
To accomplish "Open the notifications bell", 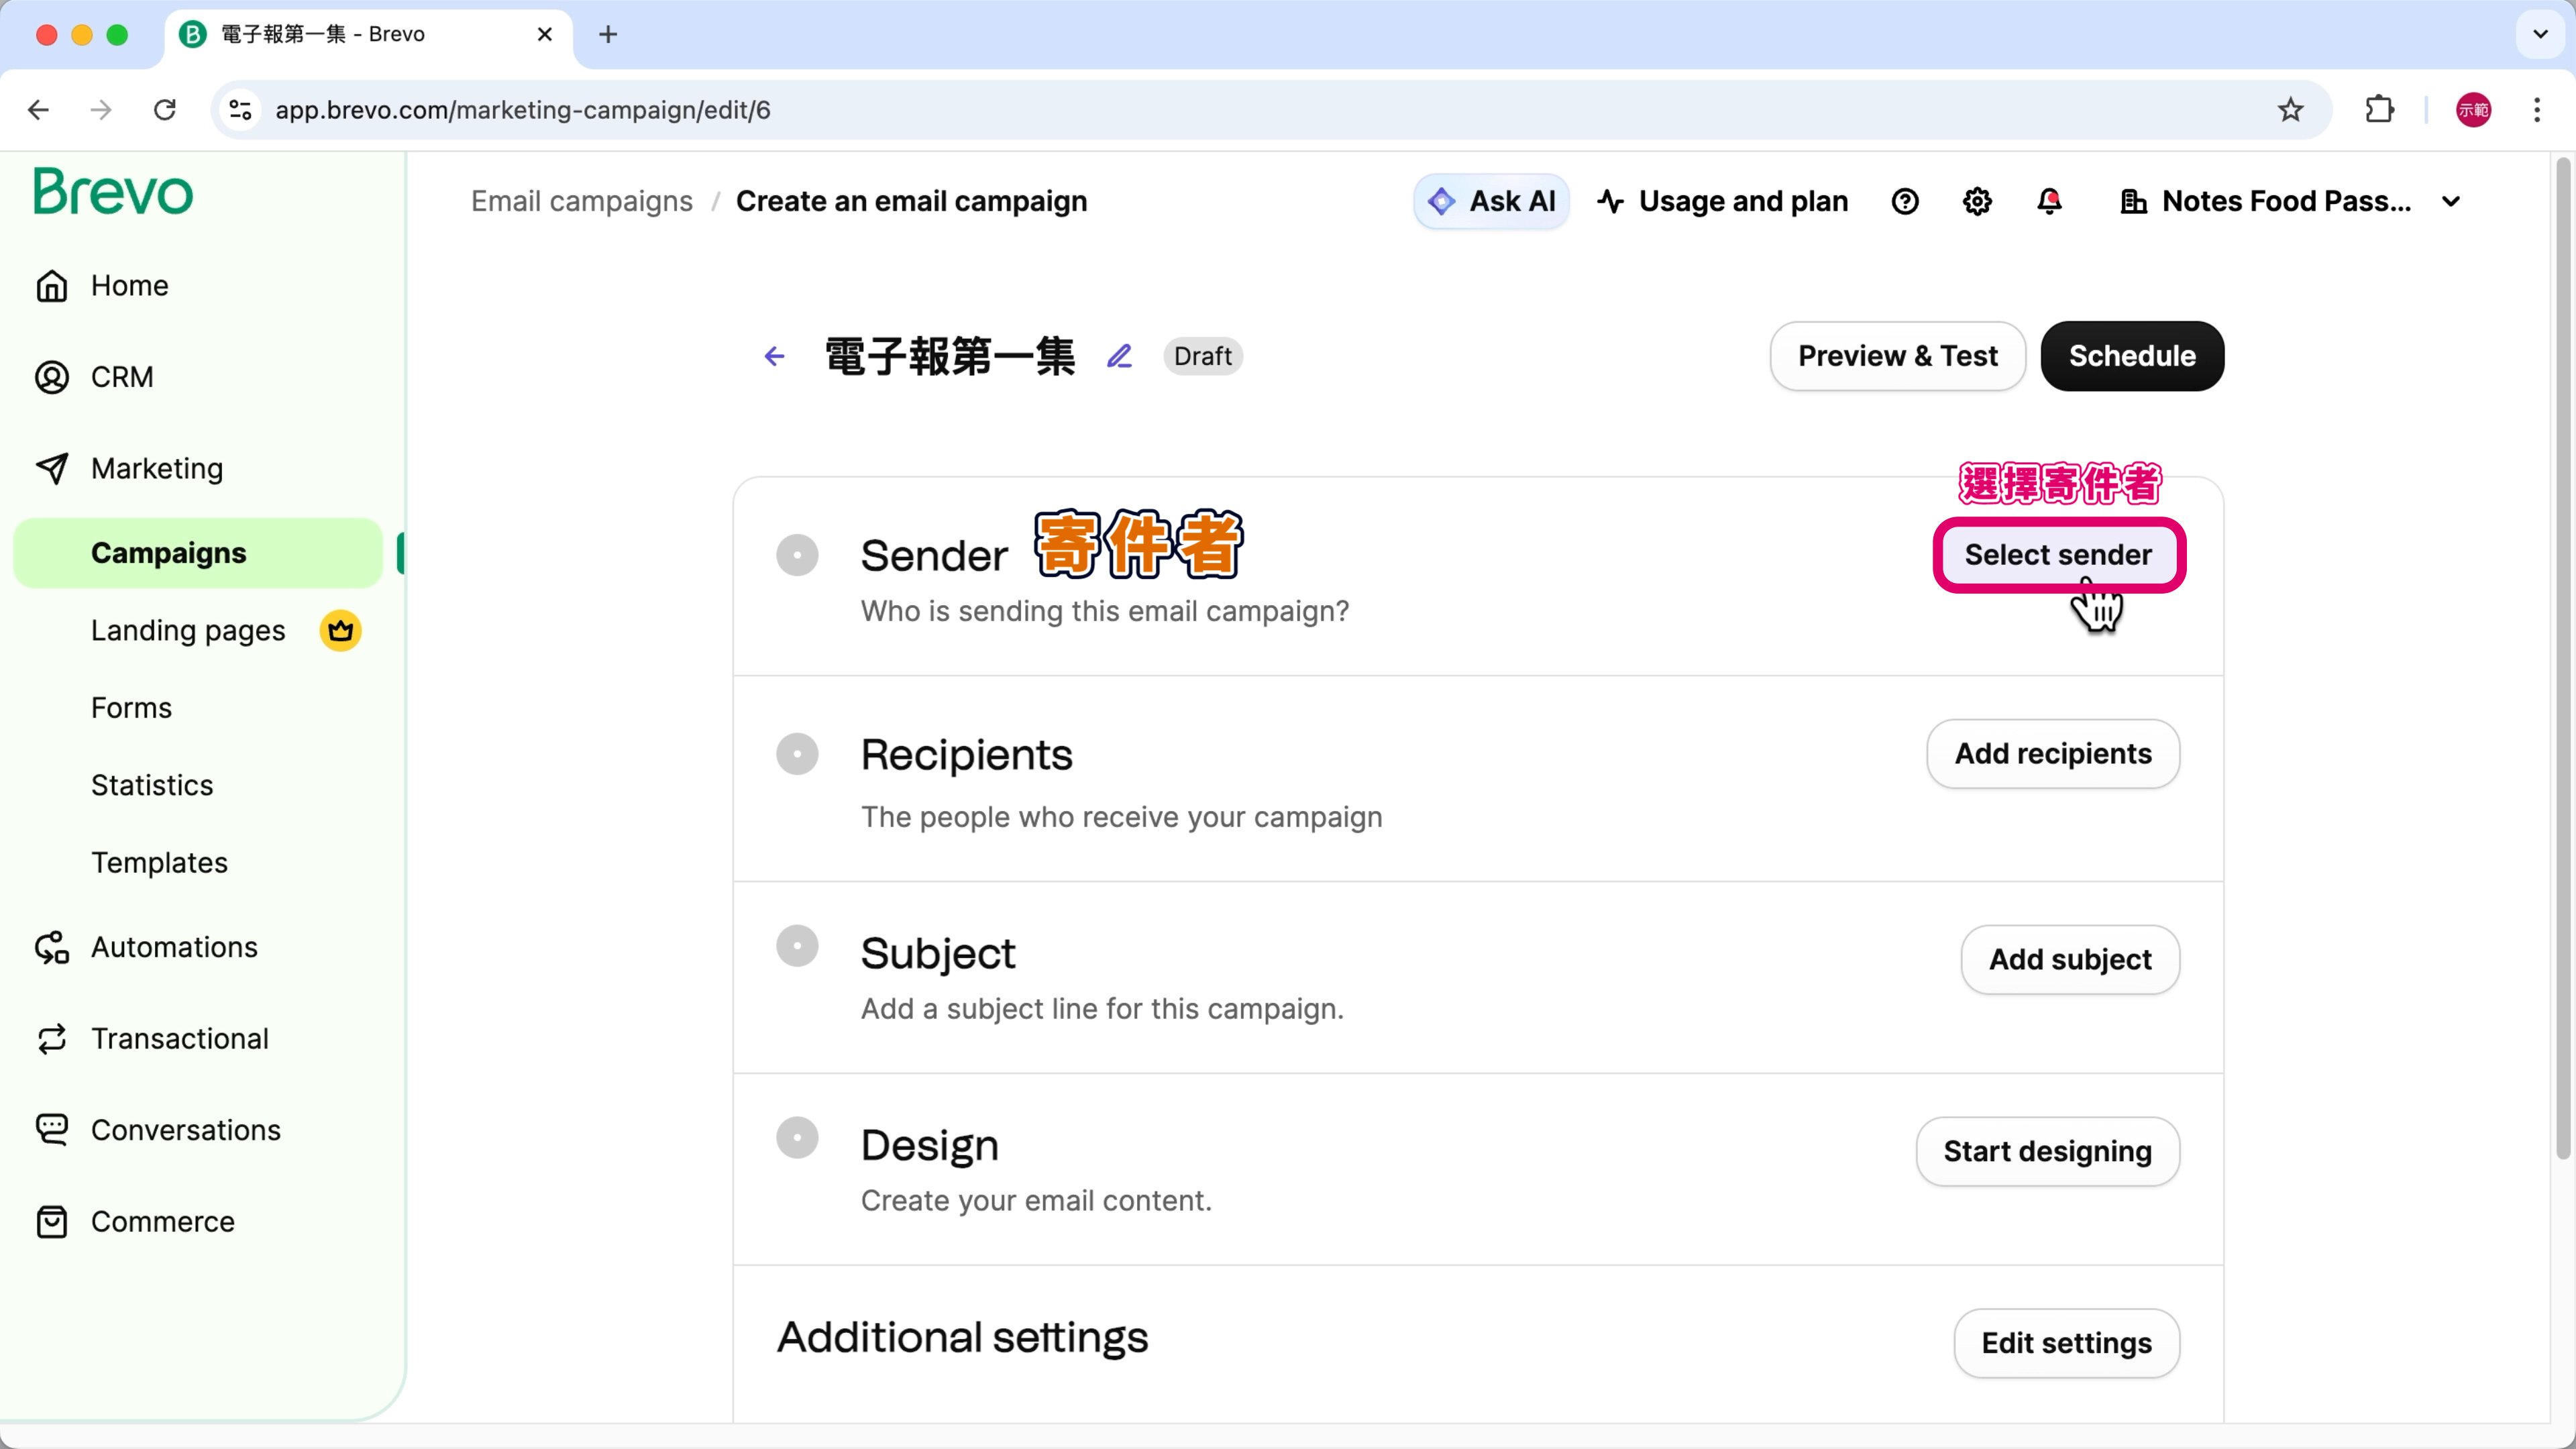I will pos(2049,201).
